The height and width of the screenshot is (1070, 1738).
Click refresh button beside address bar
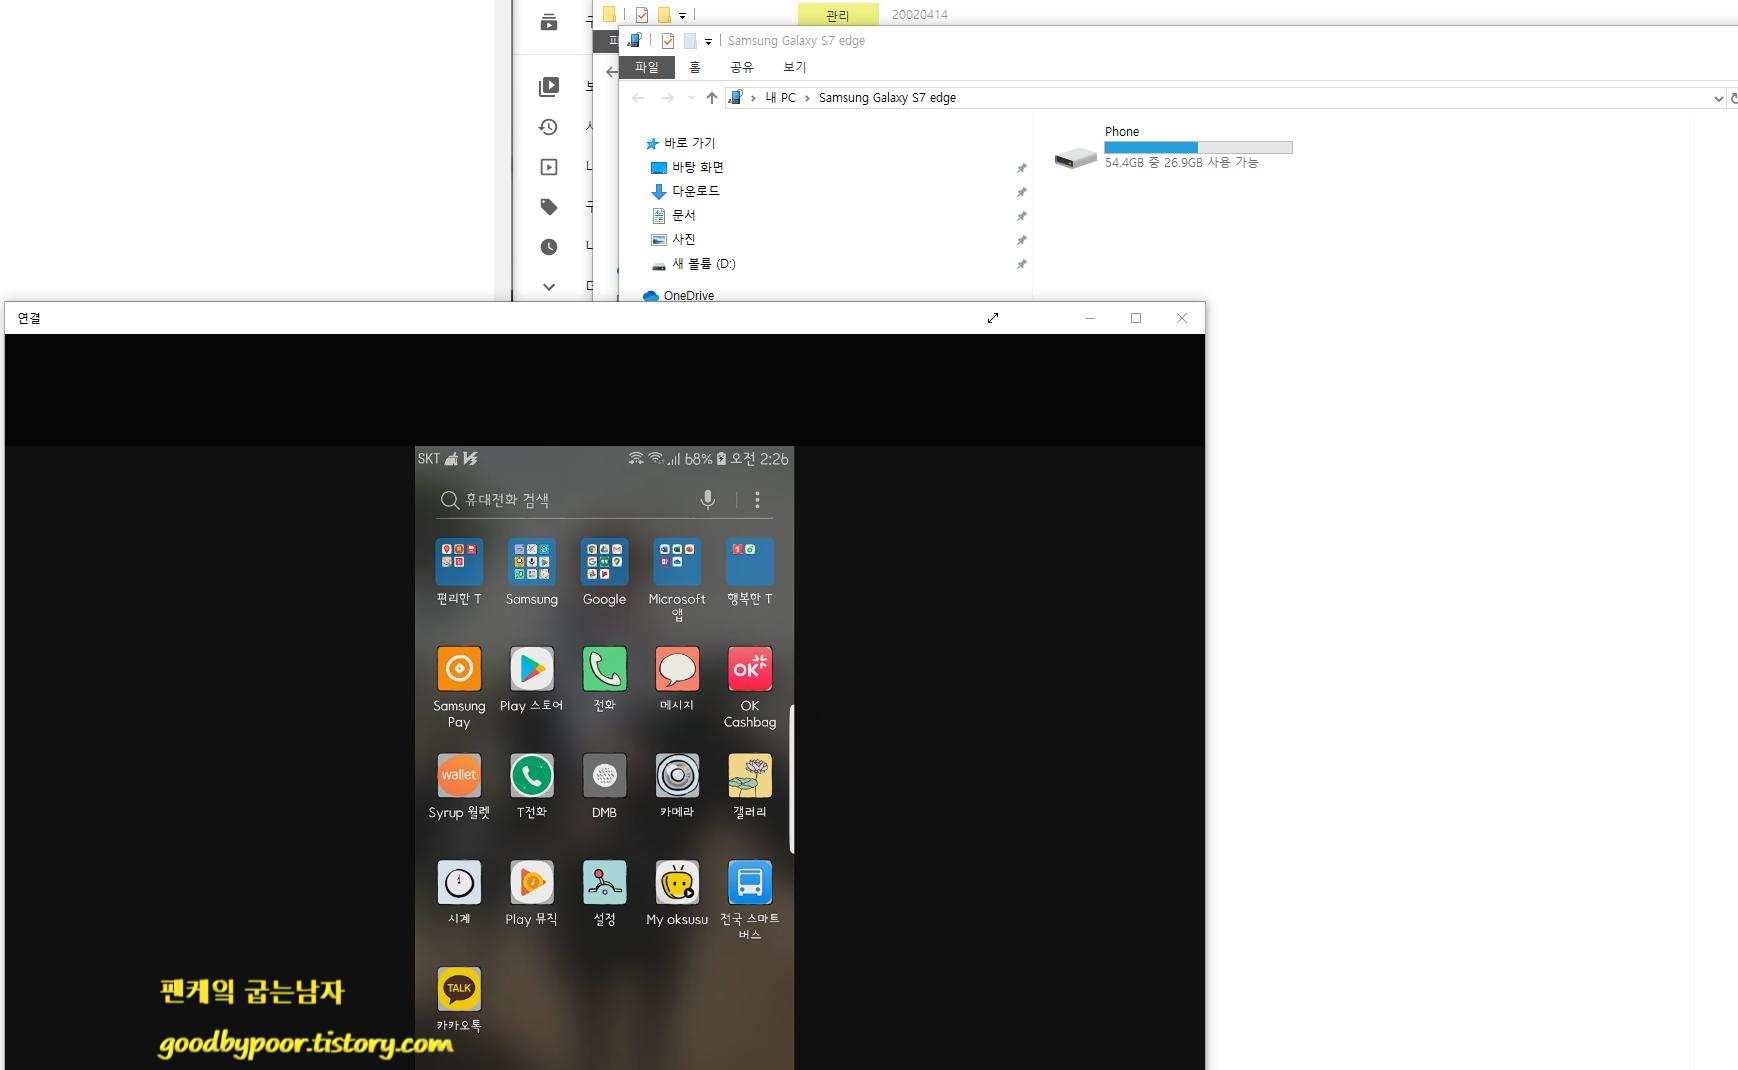point(1733,98)
